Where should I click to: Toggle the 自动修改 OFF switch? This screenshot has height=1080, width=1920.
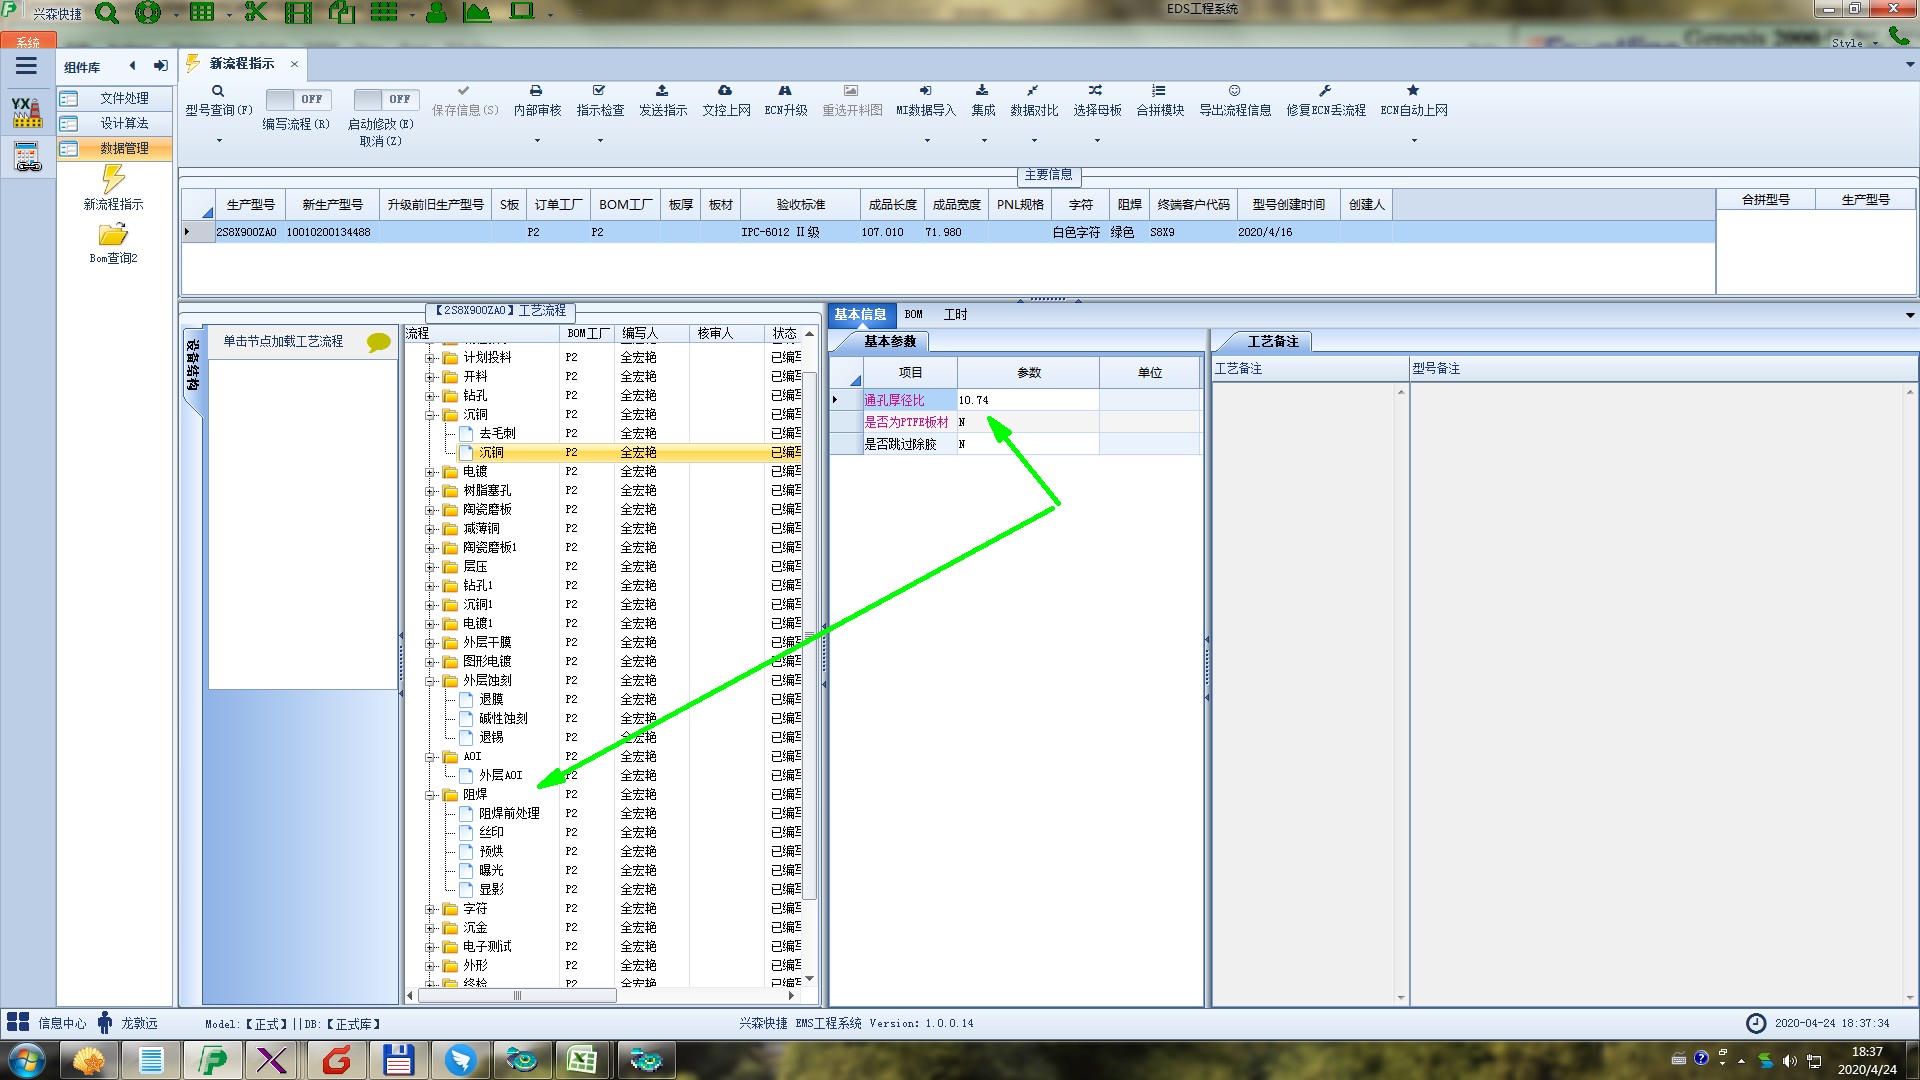[385, 99]
